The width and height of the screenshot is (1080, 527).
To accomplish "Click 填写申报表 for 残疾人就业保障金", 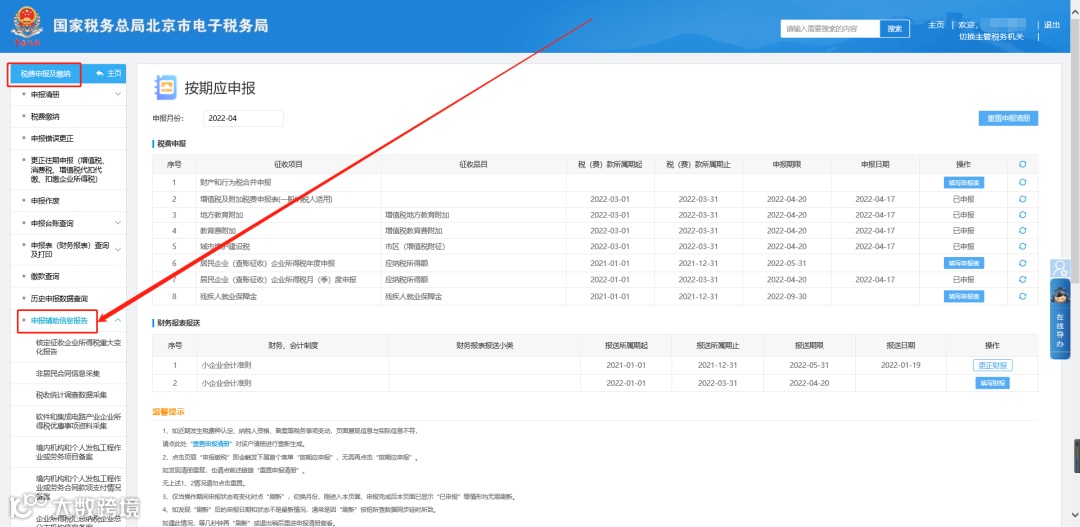I will (963, 296).
